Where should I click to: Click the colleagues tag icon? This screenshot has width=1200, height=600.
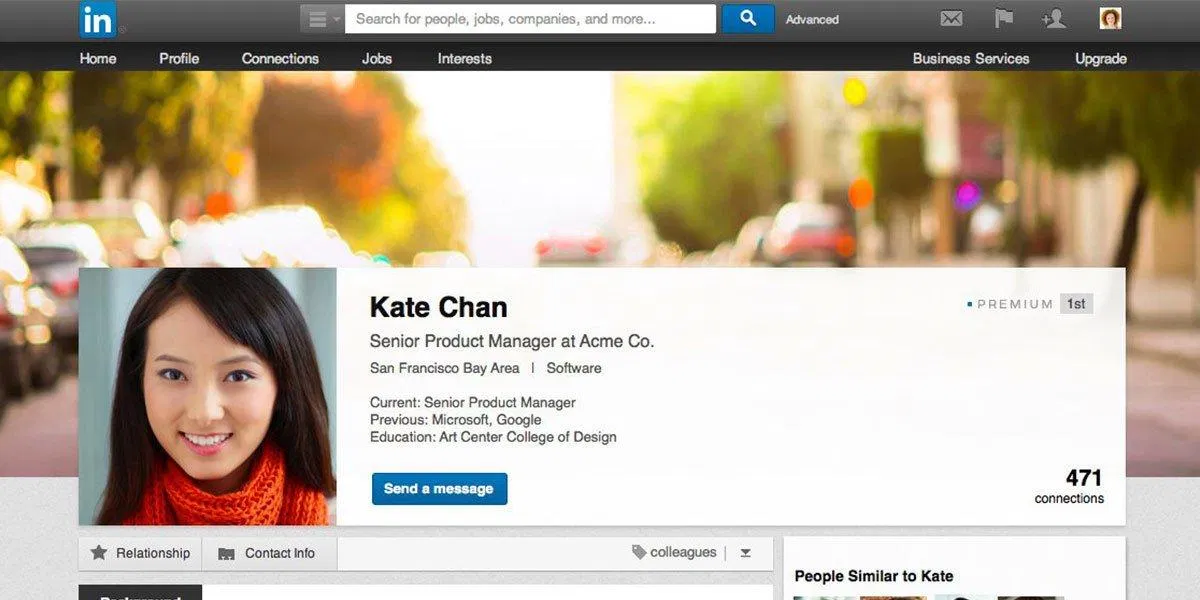(x=638, y=552)
